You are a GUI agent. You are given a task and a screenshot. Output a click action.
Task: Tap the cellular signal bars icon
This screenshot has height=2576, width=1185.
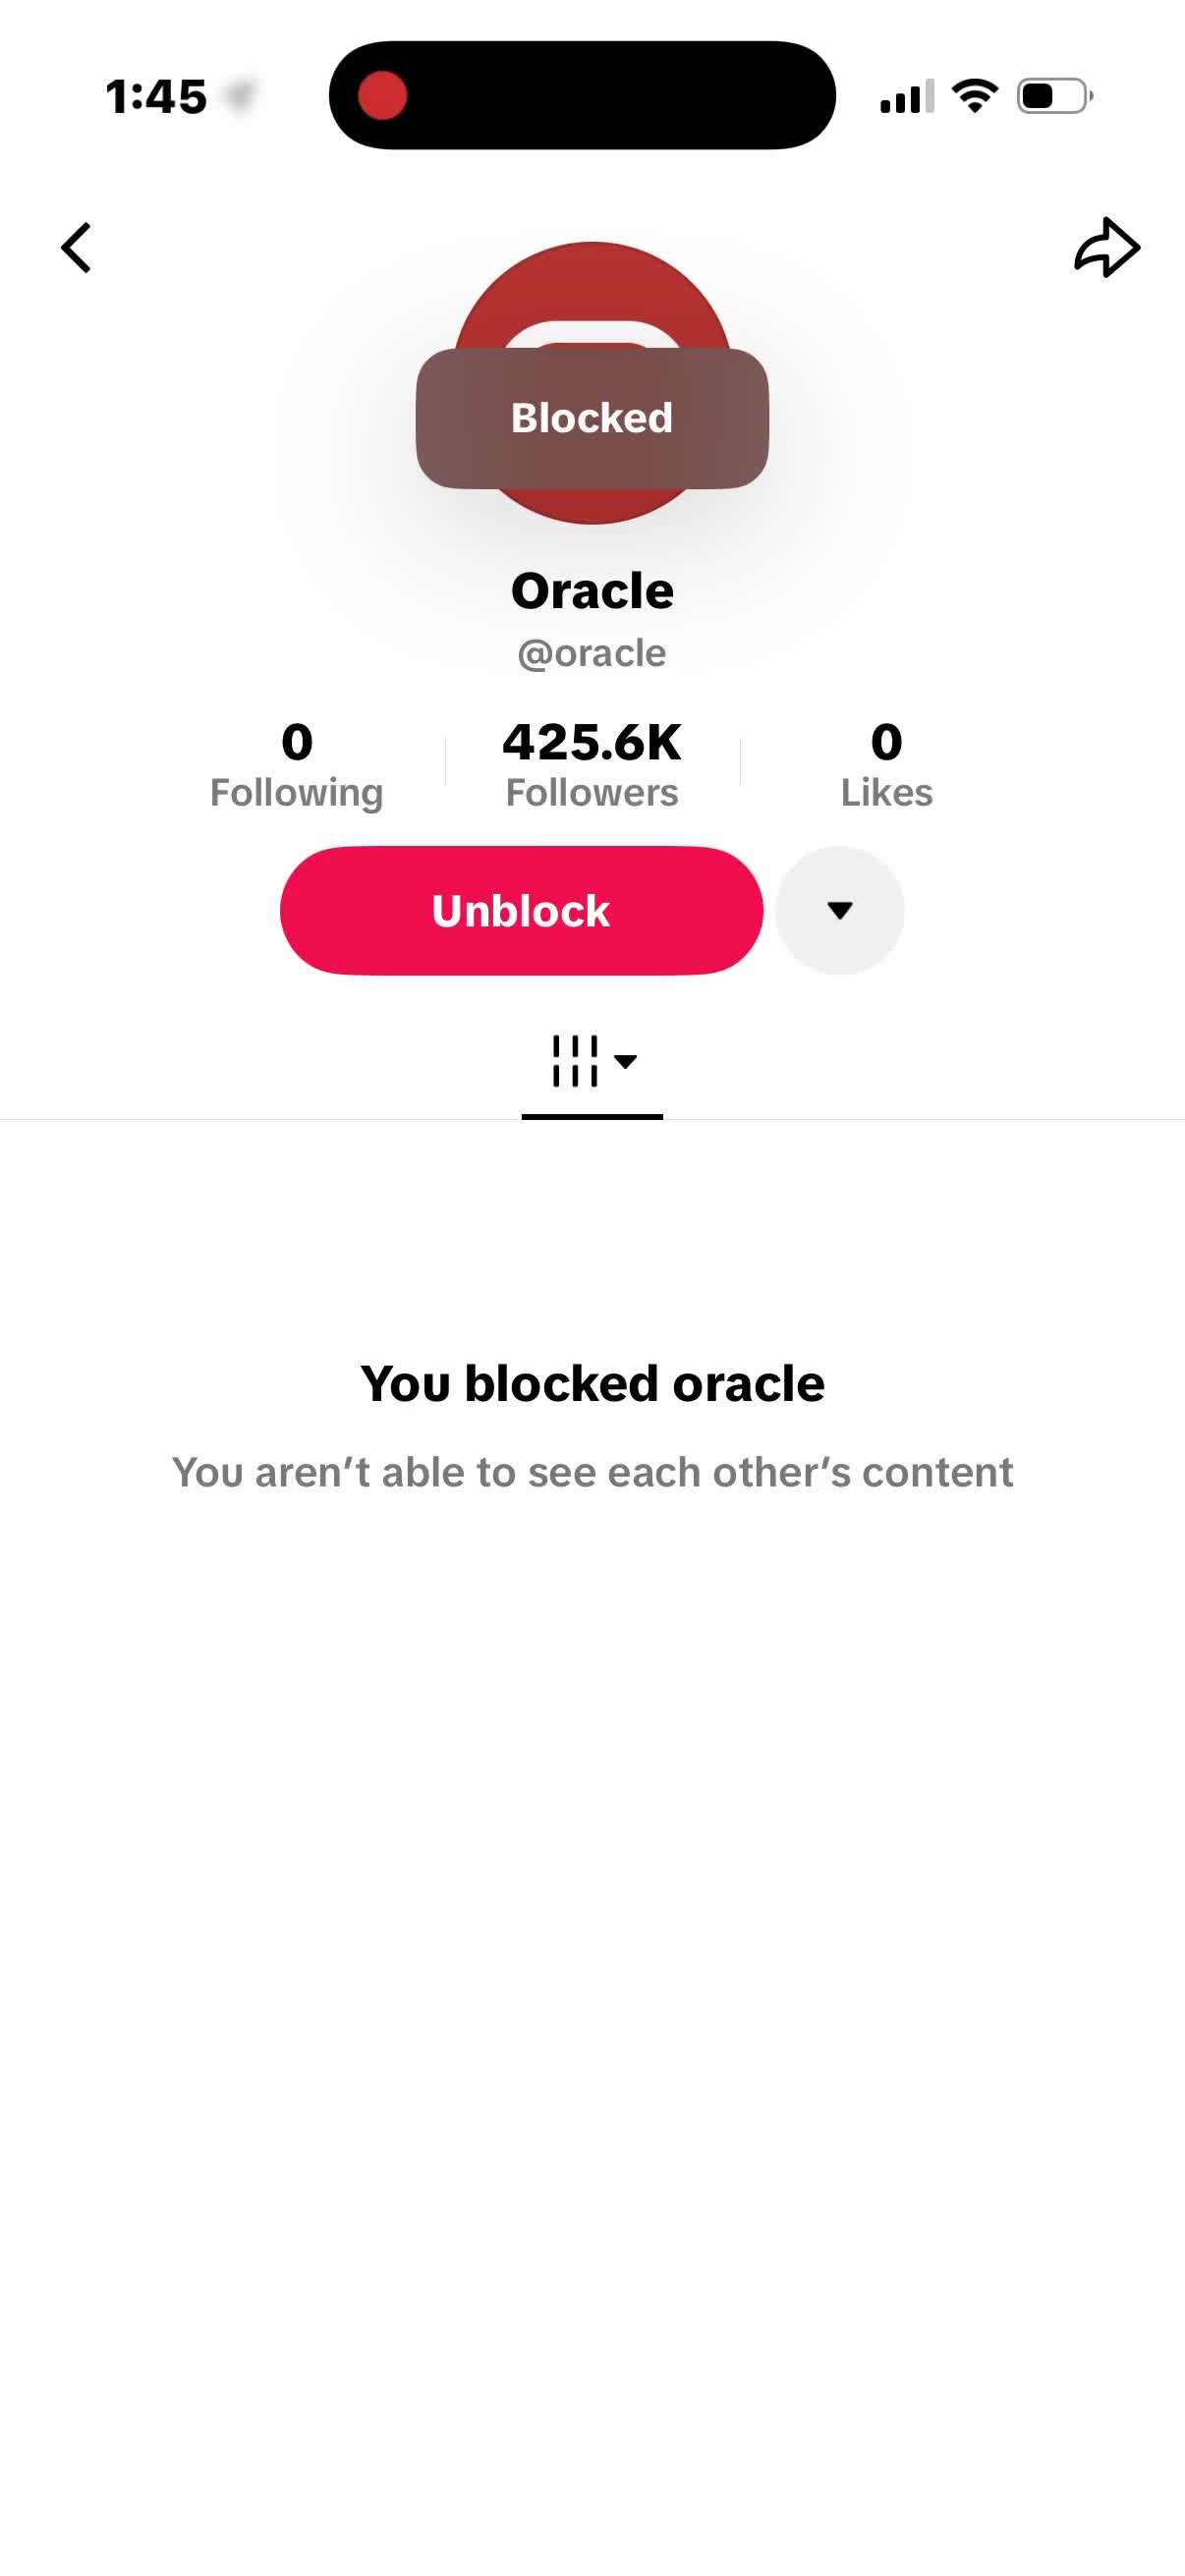pos(907,96)
